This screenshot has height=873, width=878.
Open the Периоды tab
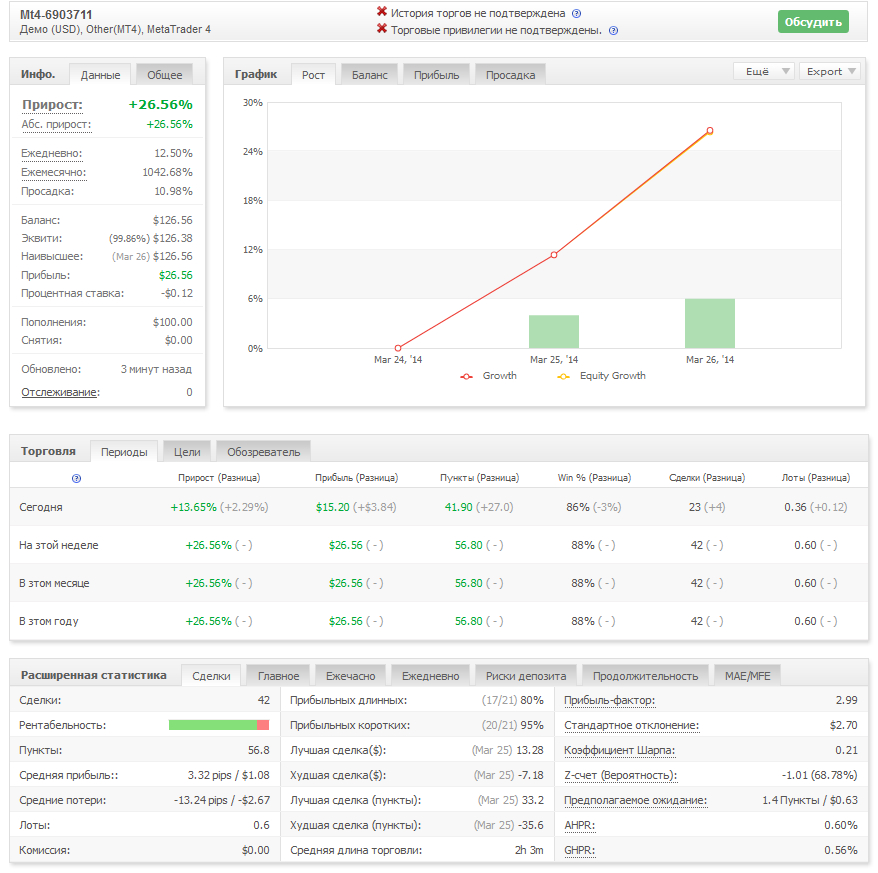click(x=124, y=451)
